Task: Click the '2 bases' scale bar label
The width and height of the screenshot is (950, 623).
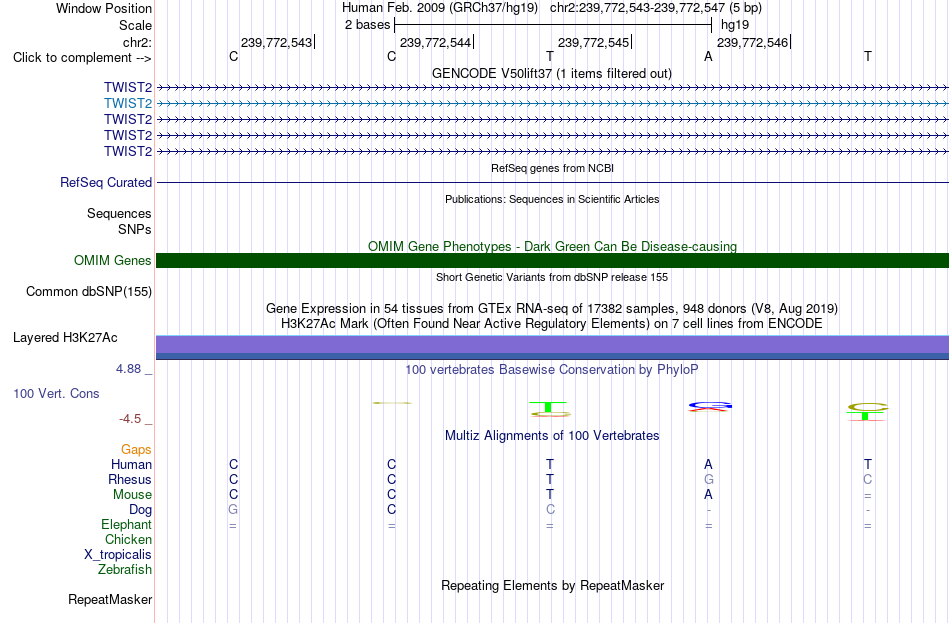Action: point(368,25)
